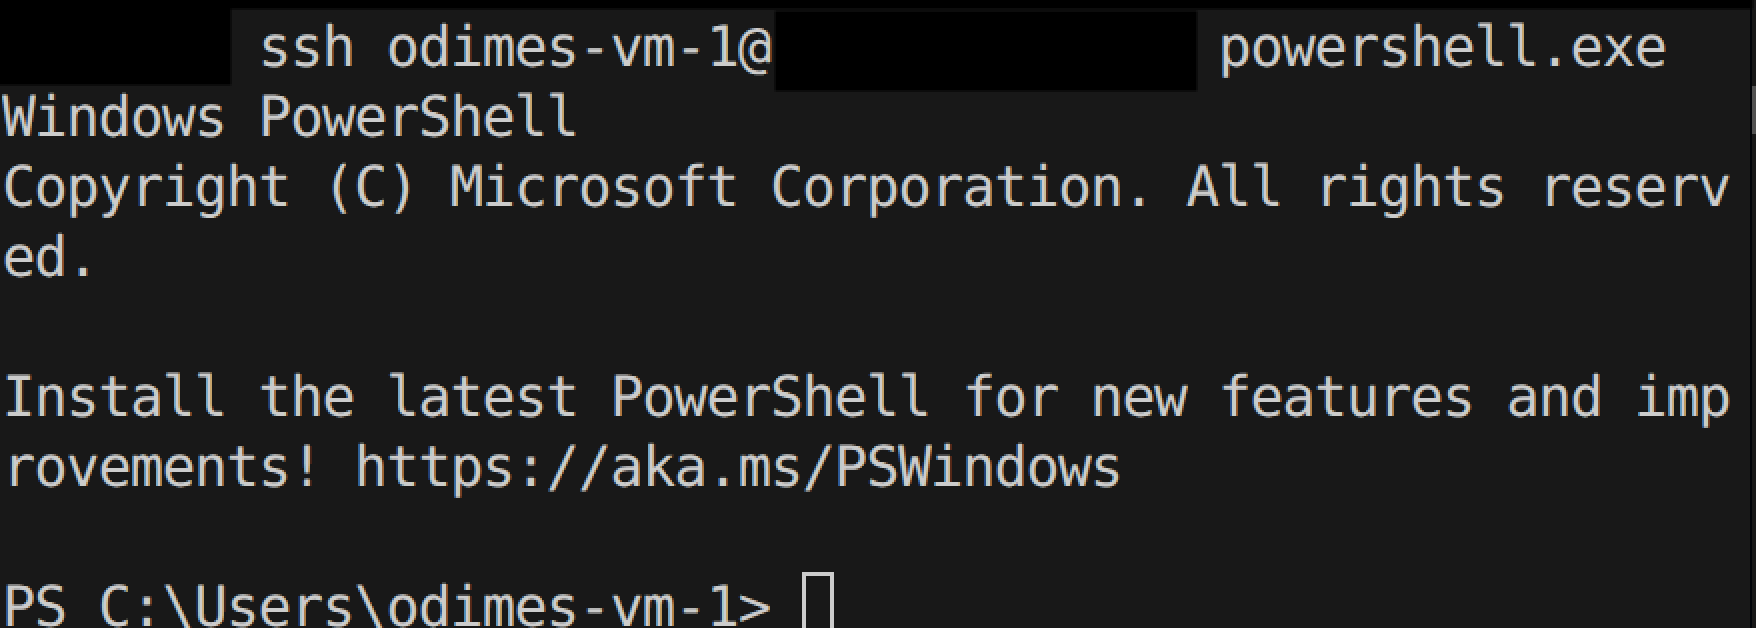This screenshot has width=1756, height=628.
Task: Click the wrapped "ed." text fragment
Action: click(x=48, y=258)
